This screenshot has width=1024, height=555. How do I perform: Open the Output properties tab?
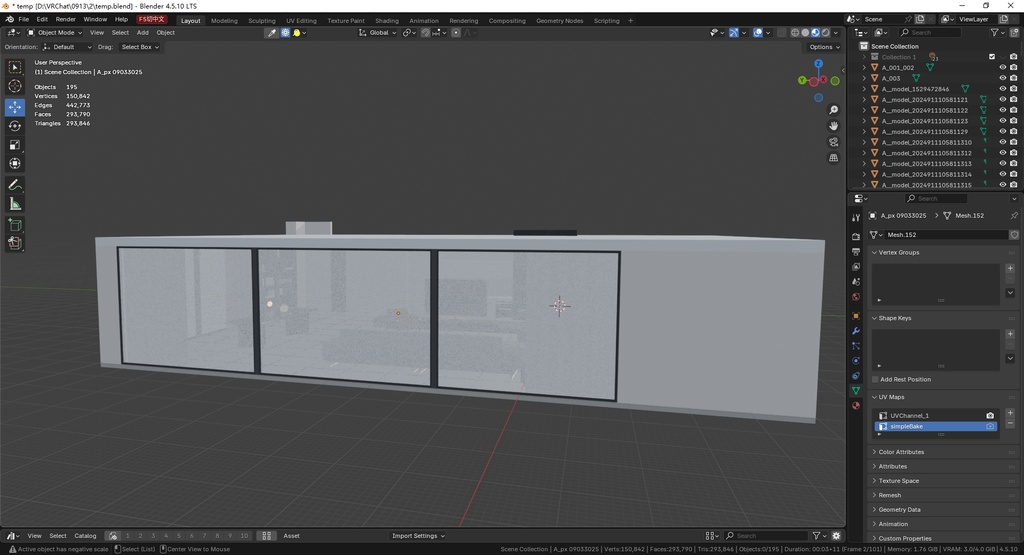coord(856,251)
